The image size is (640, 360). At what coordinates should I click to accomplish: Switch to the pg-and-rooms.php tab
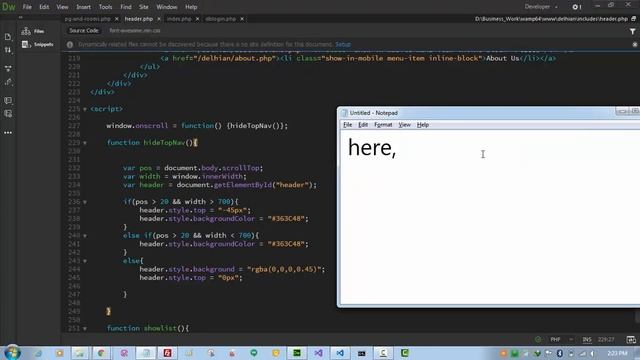click(88, 19)
